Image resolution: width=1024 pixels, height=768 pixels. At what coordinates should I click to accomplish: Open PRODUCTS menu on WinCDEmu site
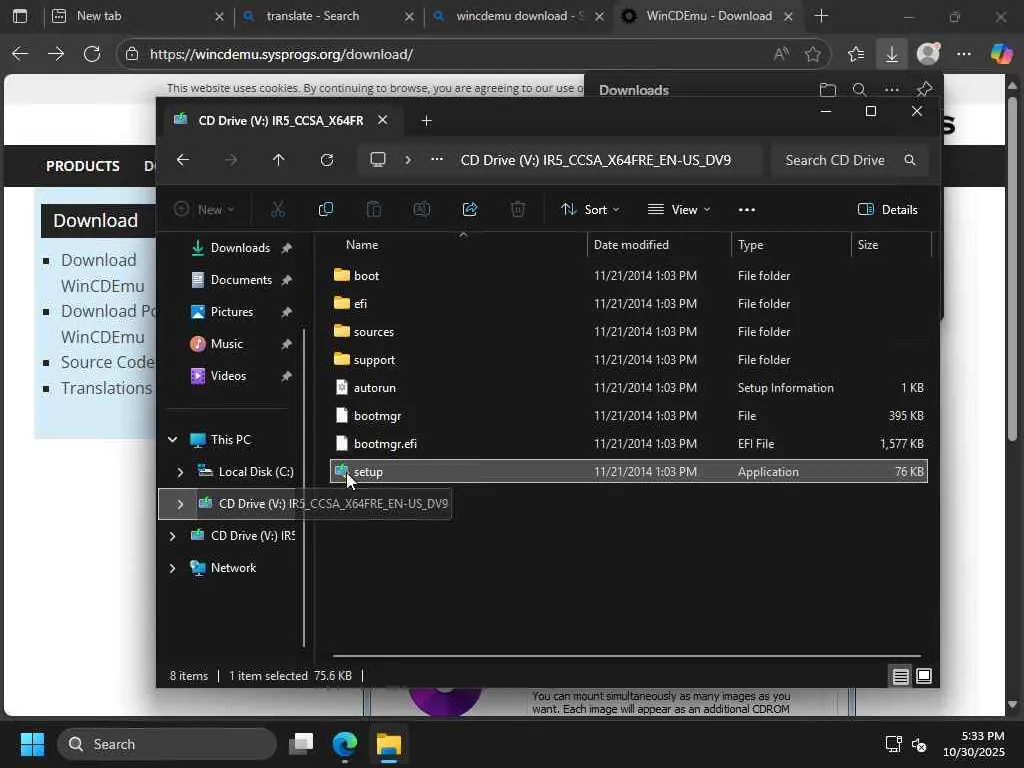83,166
